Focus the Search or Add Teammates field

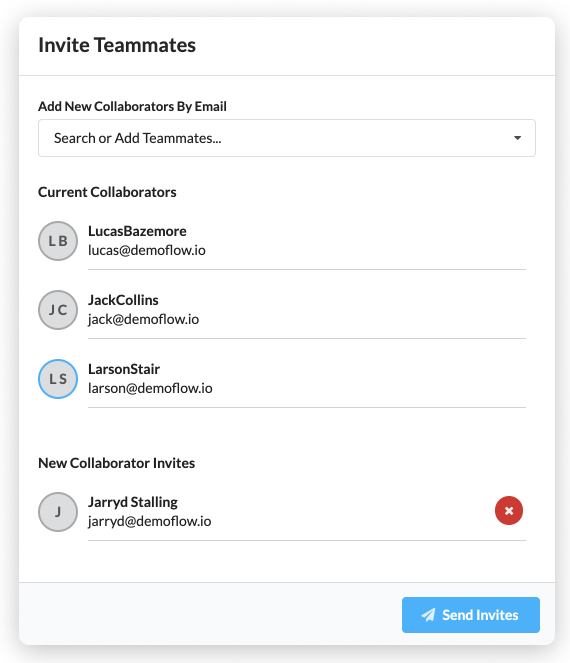[x=287, y=138]
